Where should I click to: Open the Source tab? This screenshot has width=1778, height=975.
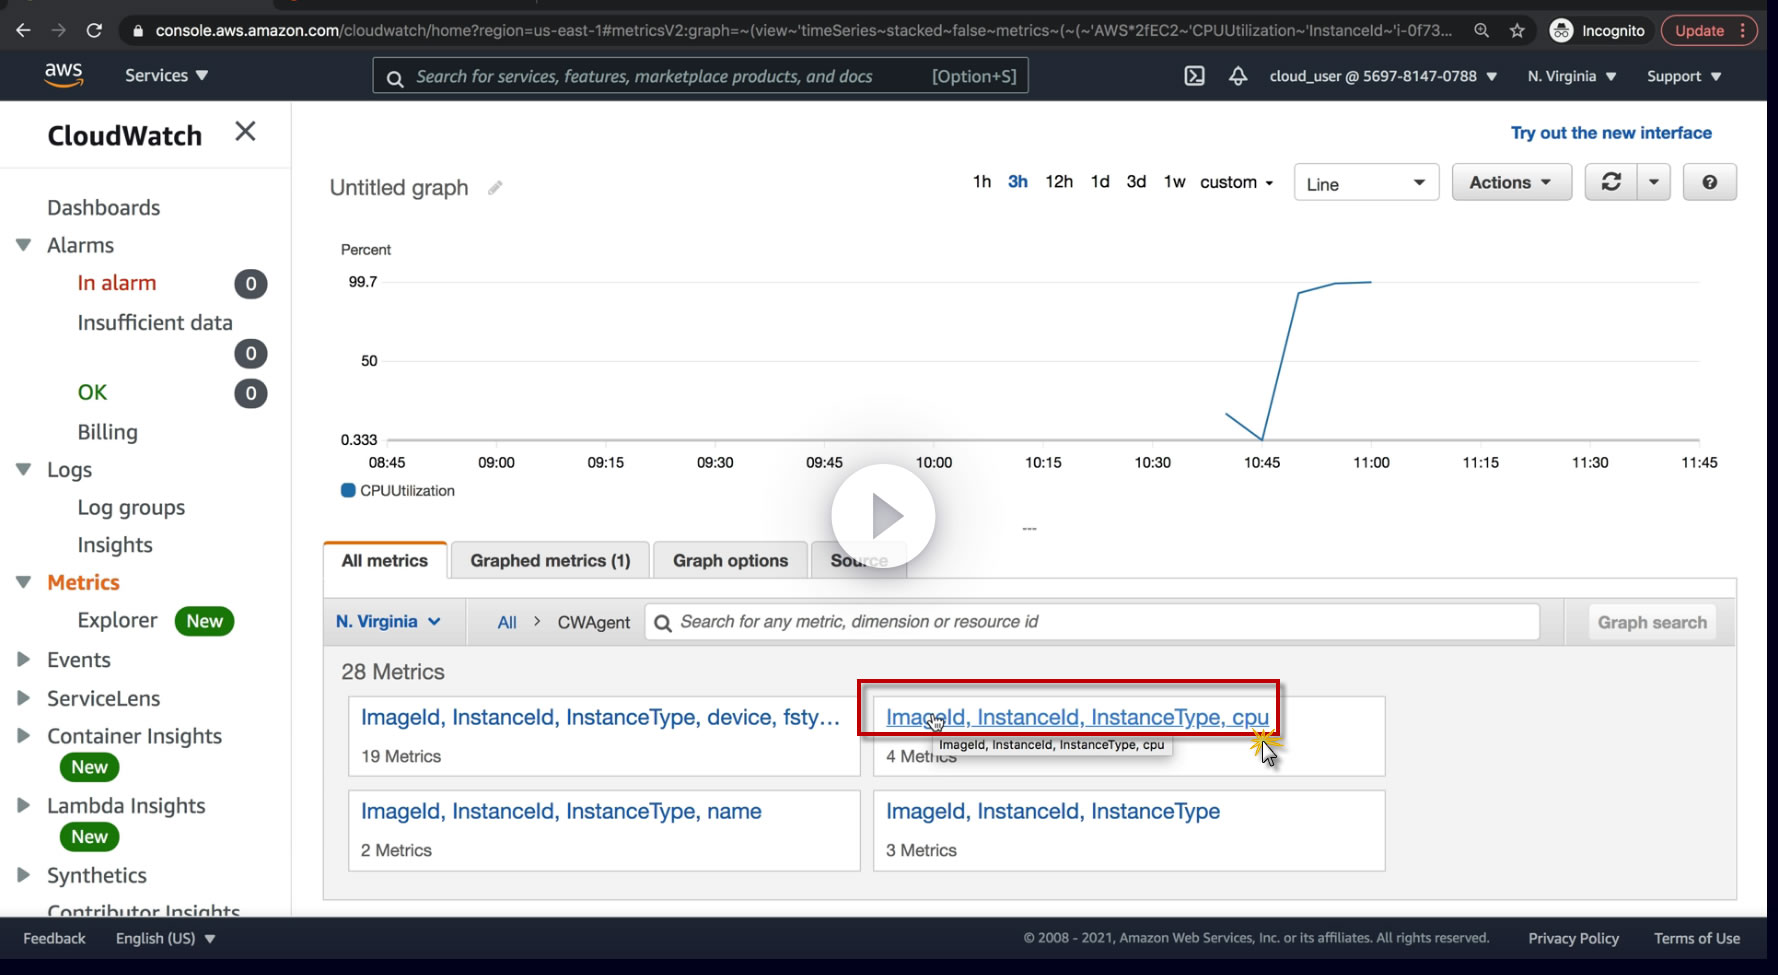[x=859, y=561]
